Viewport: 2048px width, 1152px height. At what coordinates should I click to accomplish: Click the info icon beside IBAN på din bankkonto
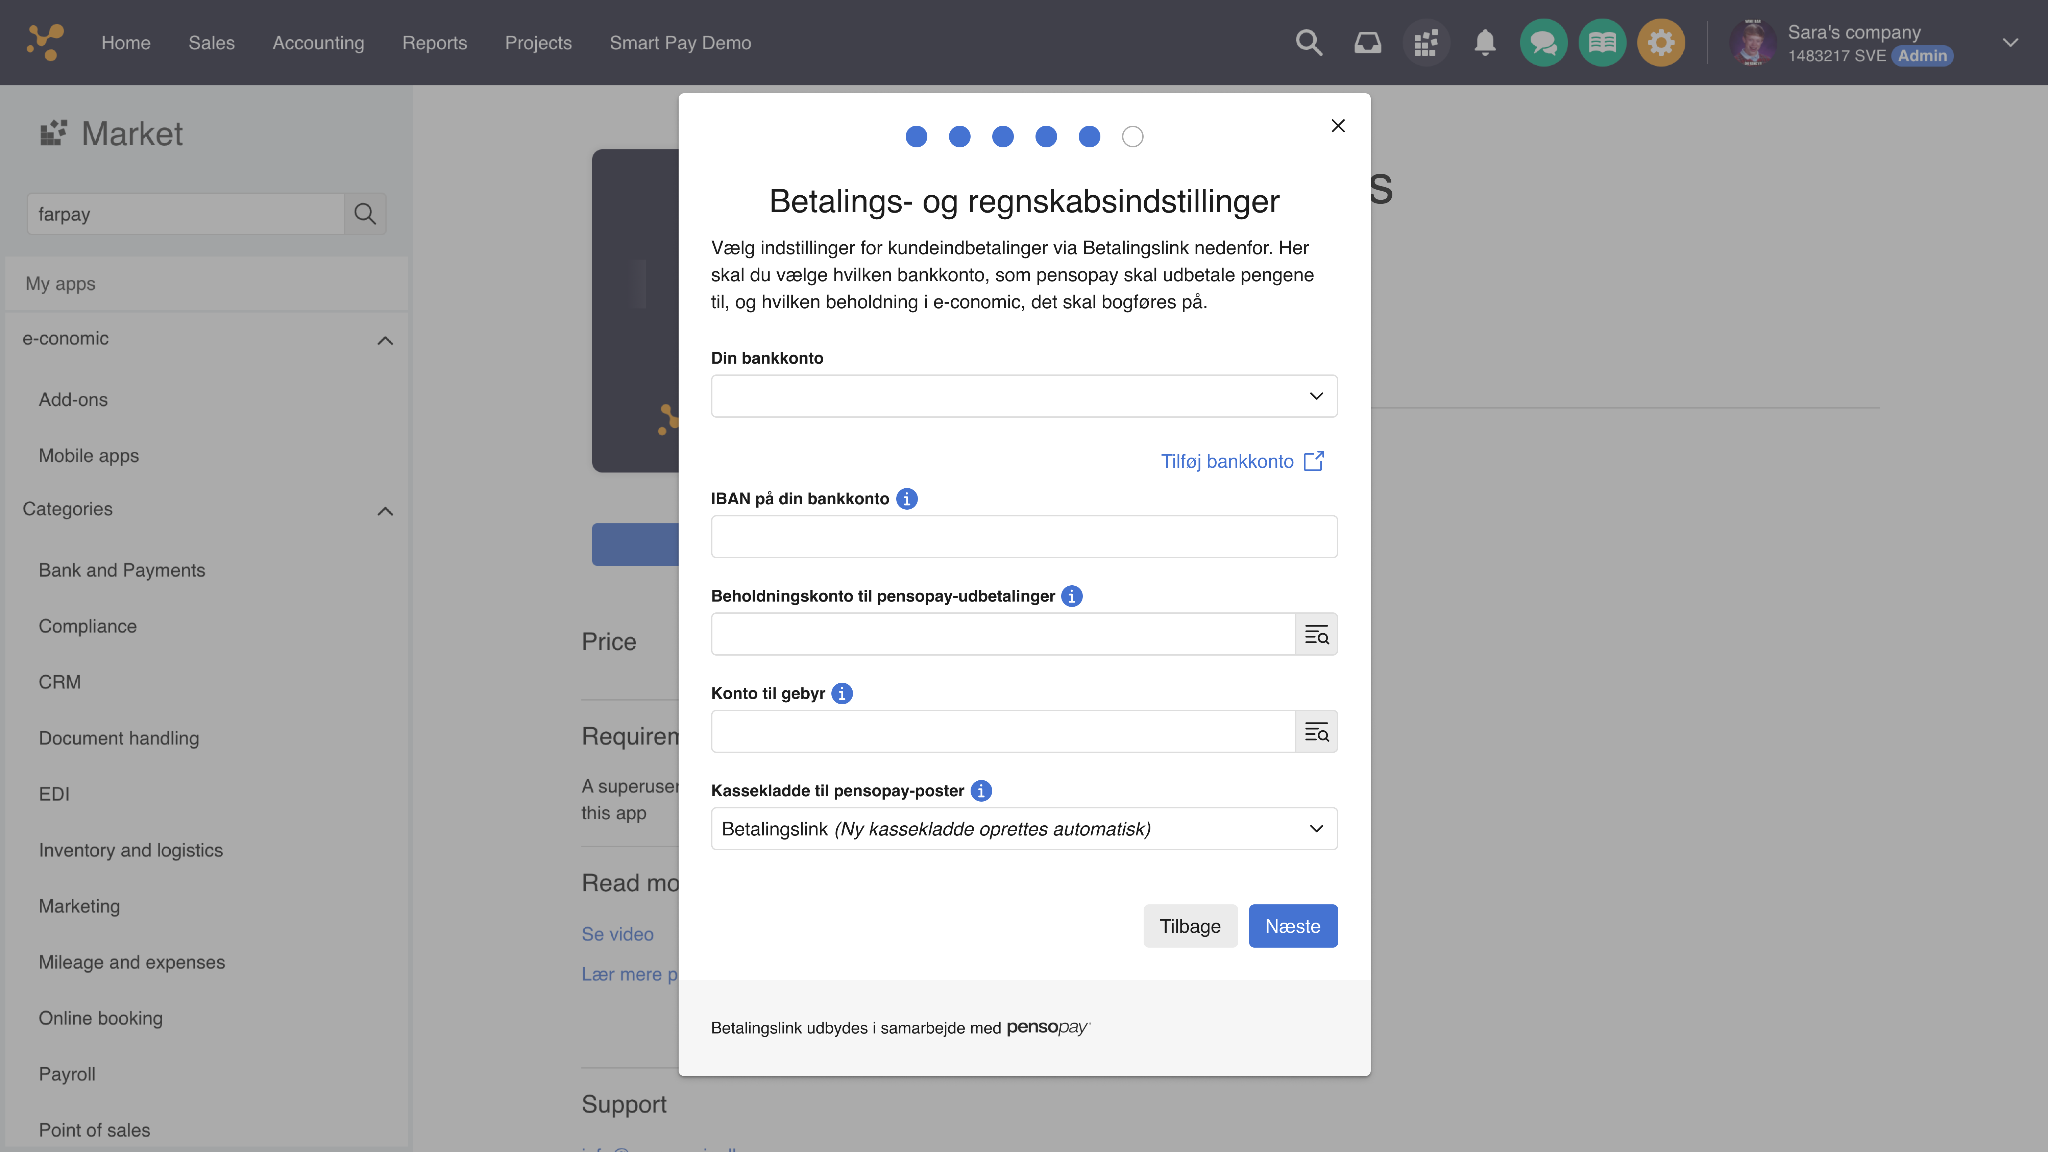pyautogui.click(x=906, y=498)
